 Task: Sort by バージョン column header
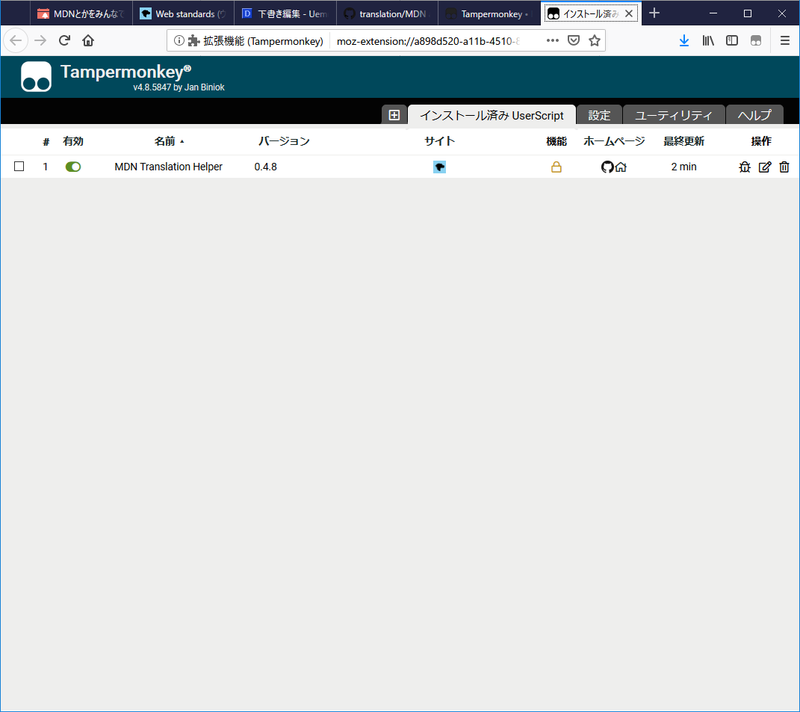(x=284, y=141)
